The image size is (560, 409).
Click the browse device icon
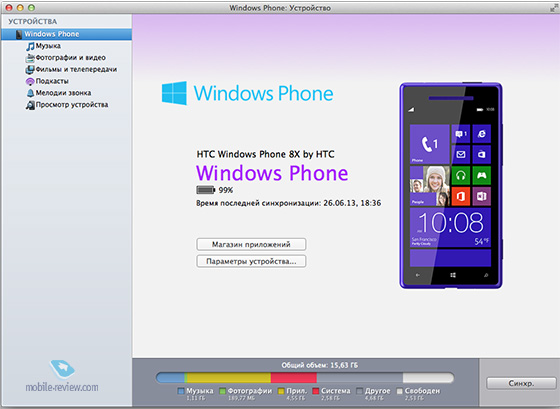click(30, 105)
